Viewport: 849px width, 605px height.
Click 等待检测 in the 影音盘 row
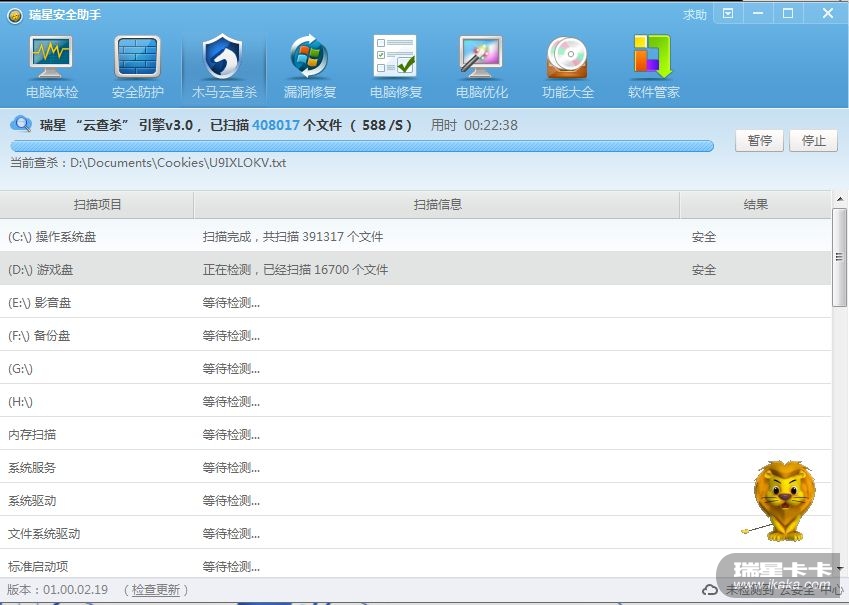click(x=231, y=303)
